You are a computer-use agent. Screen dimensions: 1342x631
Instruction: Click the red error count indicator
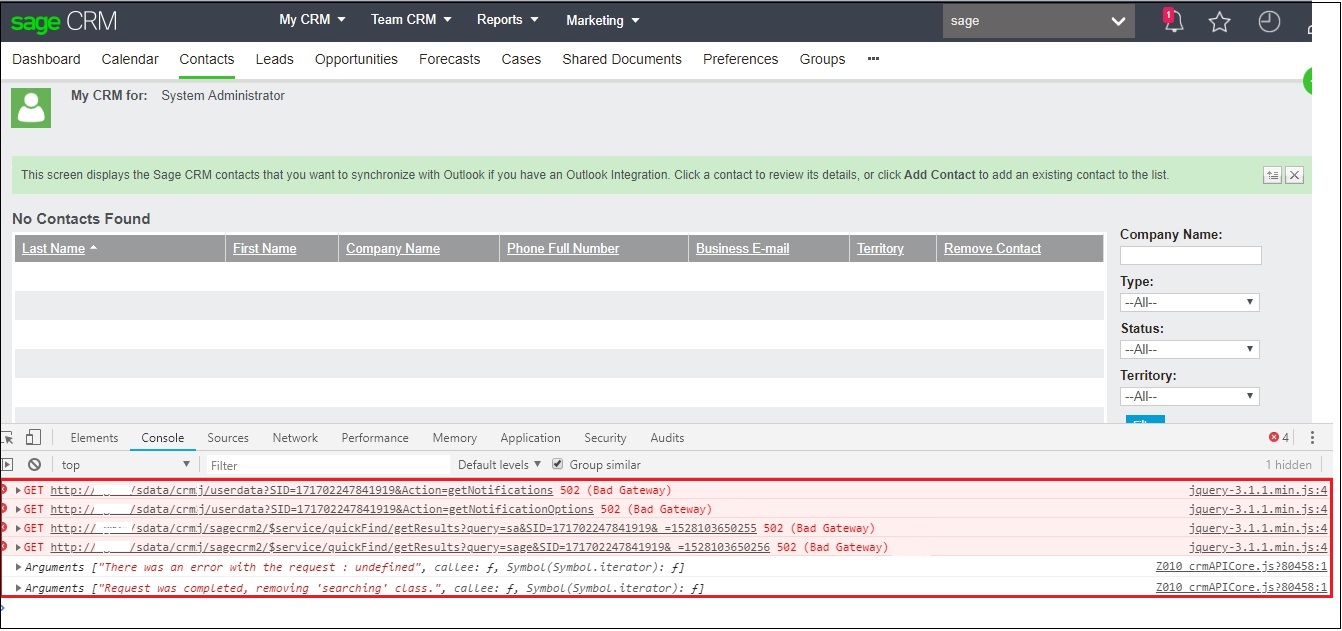(1279, 437)
